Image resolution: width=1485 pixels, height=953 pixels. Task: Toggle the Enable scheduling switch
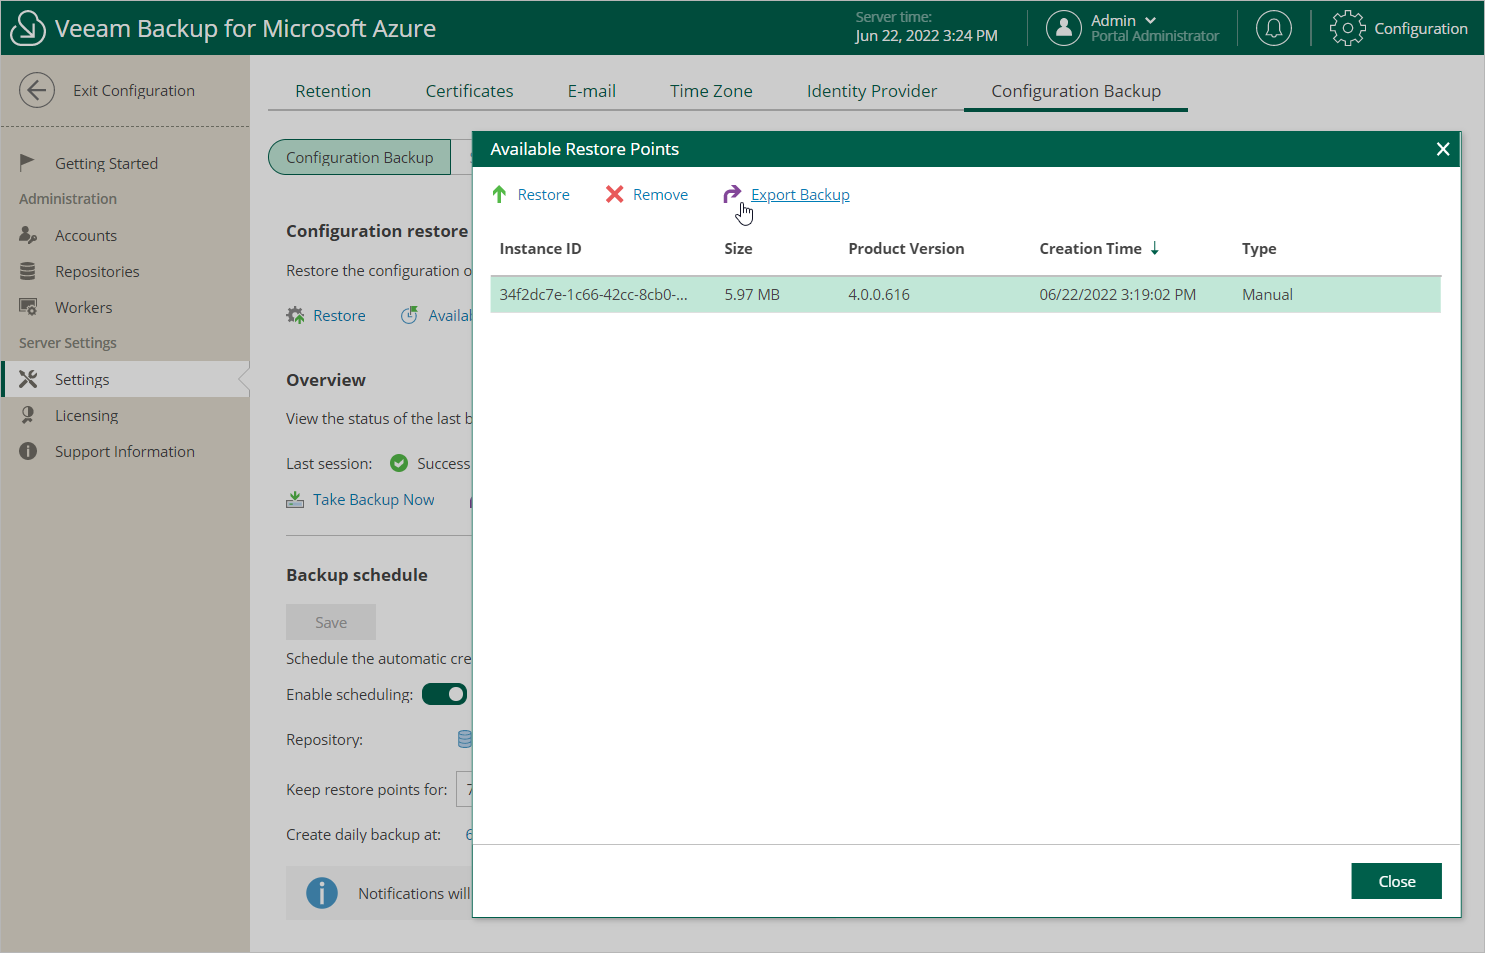click(444, 694)
